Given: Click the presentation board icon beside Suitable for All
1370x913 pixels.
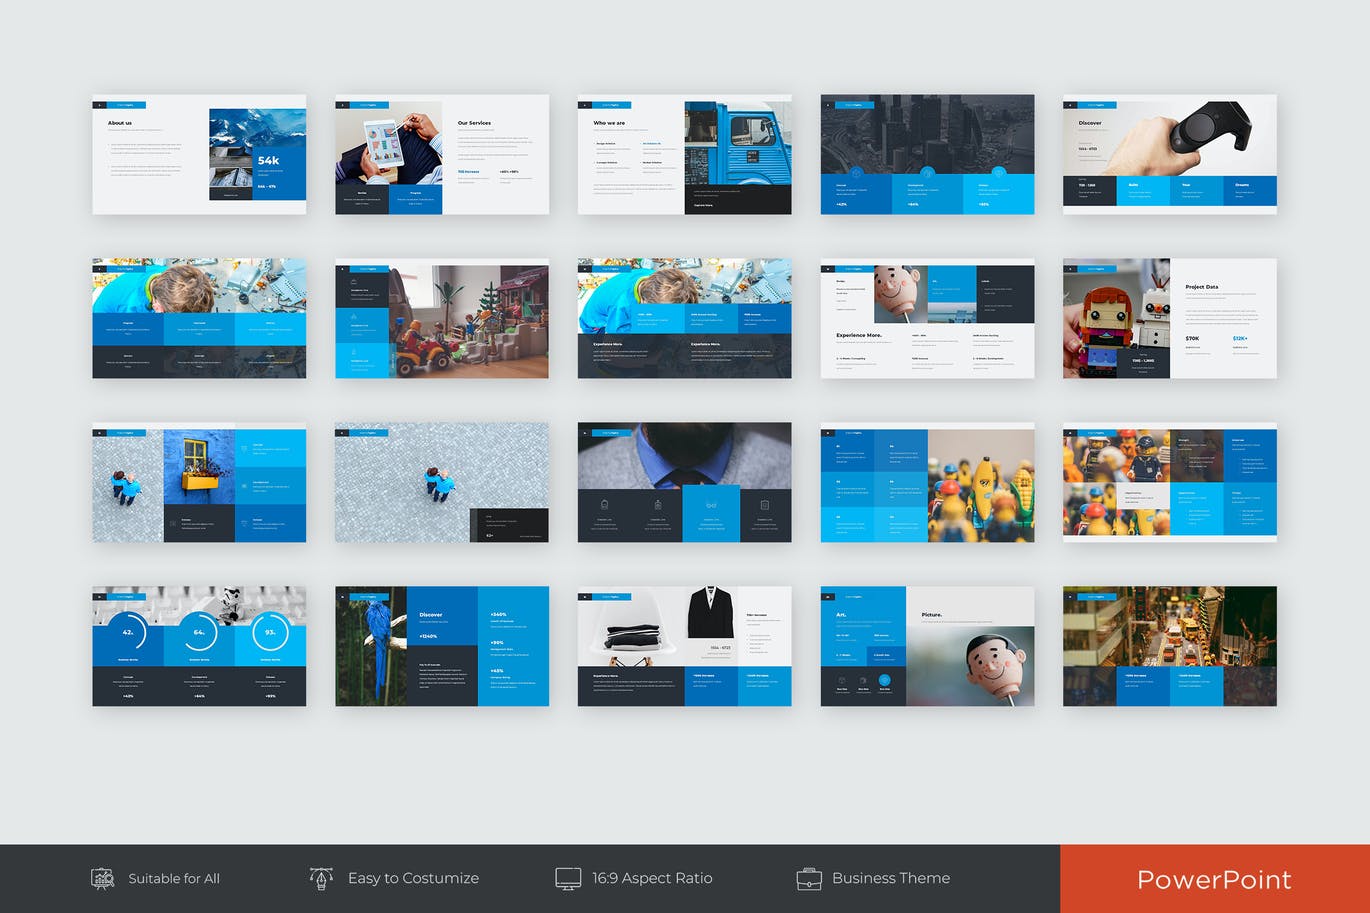Looking at the screenshot, I should click(x=102, y=879).
